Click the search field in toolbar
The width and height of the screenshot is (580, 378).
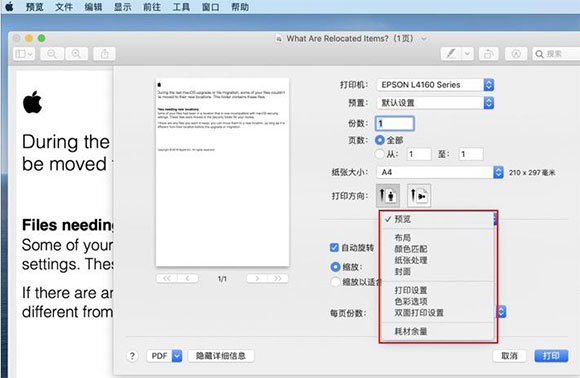click(x=556, y=54)
